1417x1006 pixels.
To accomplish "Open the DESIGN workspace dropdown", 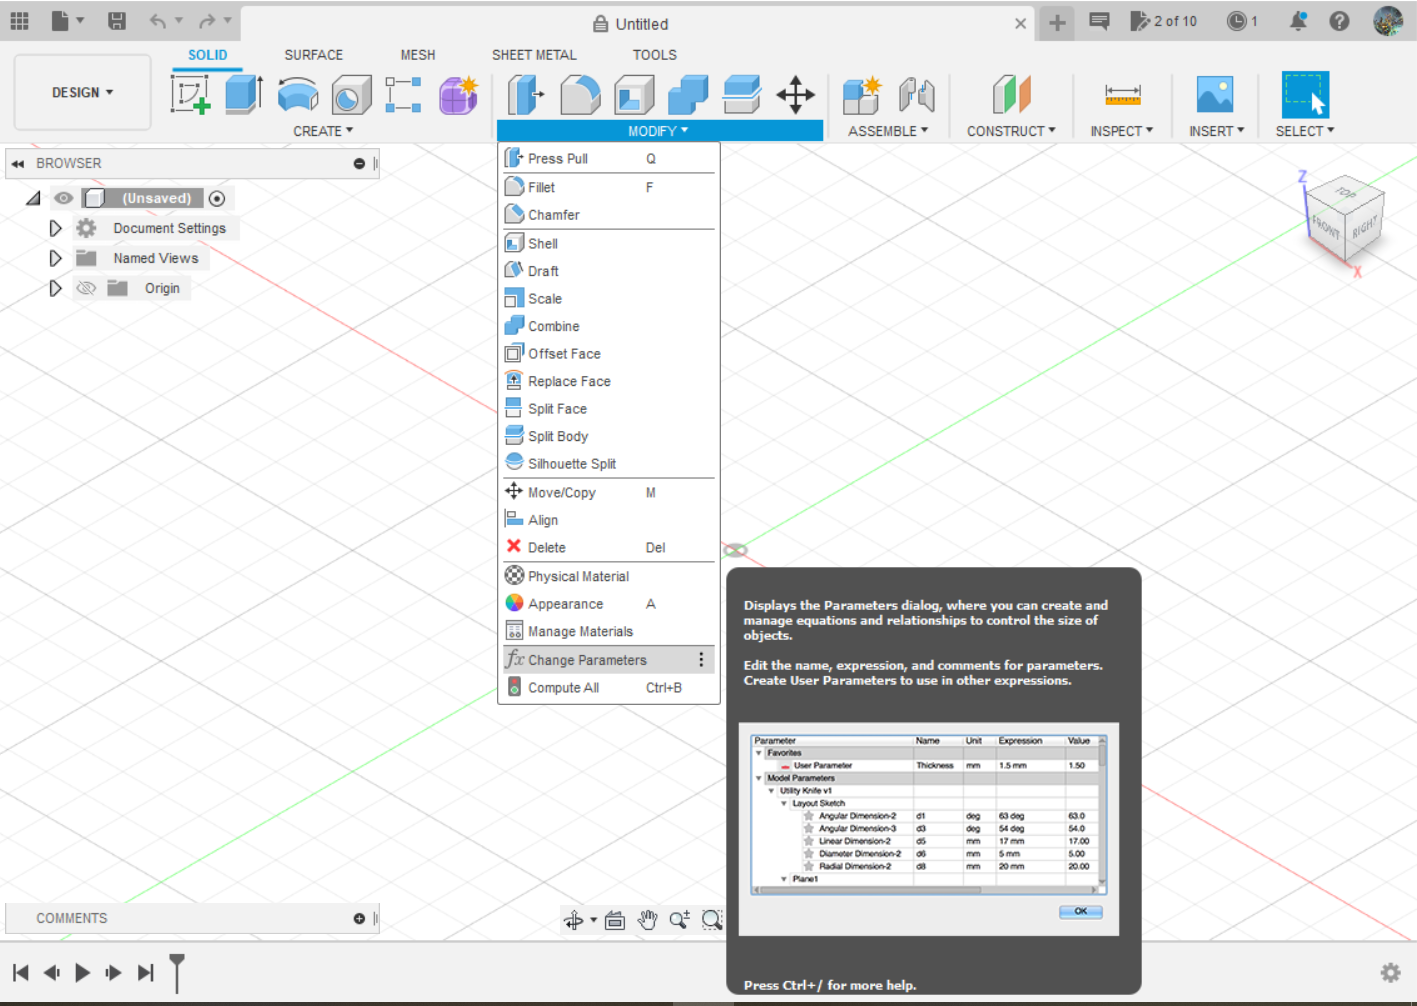I will point(82,92).
